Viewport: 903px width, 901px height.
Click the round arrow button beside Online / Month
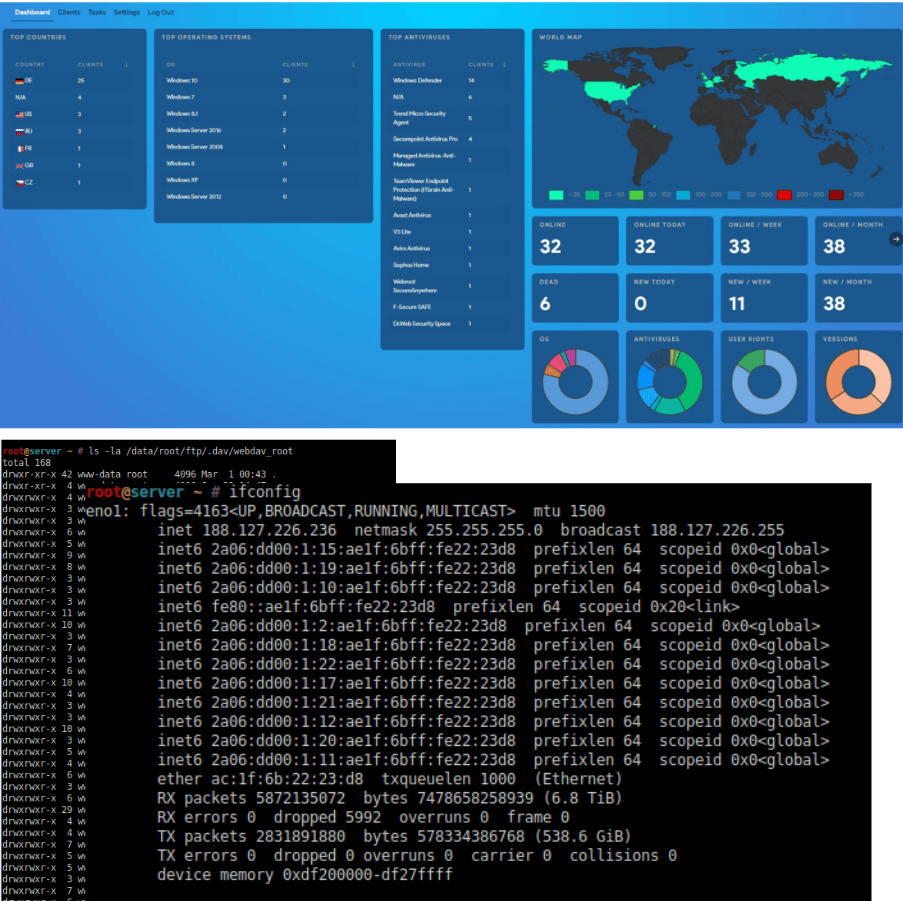pyautogui.click(x=895, y=239)
